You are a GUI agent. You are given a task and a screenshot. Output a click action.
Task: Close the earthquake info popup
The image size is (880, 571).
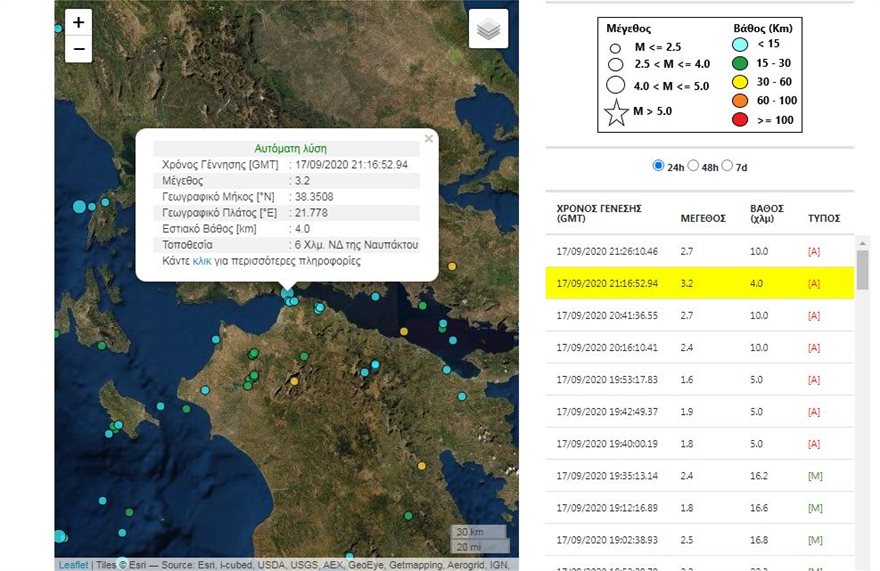429,139
